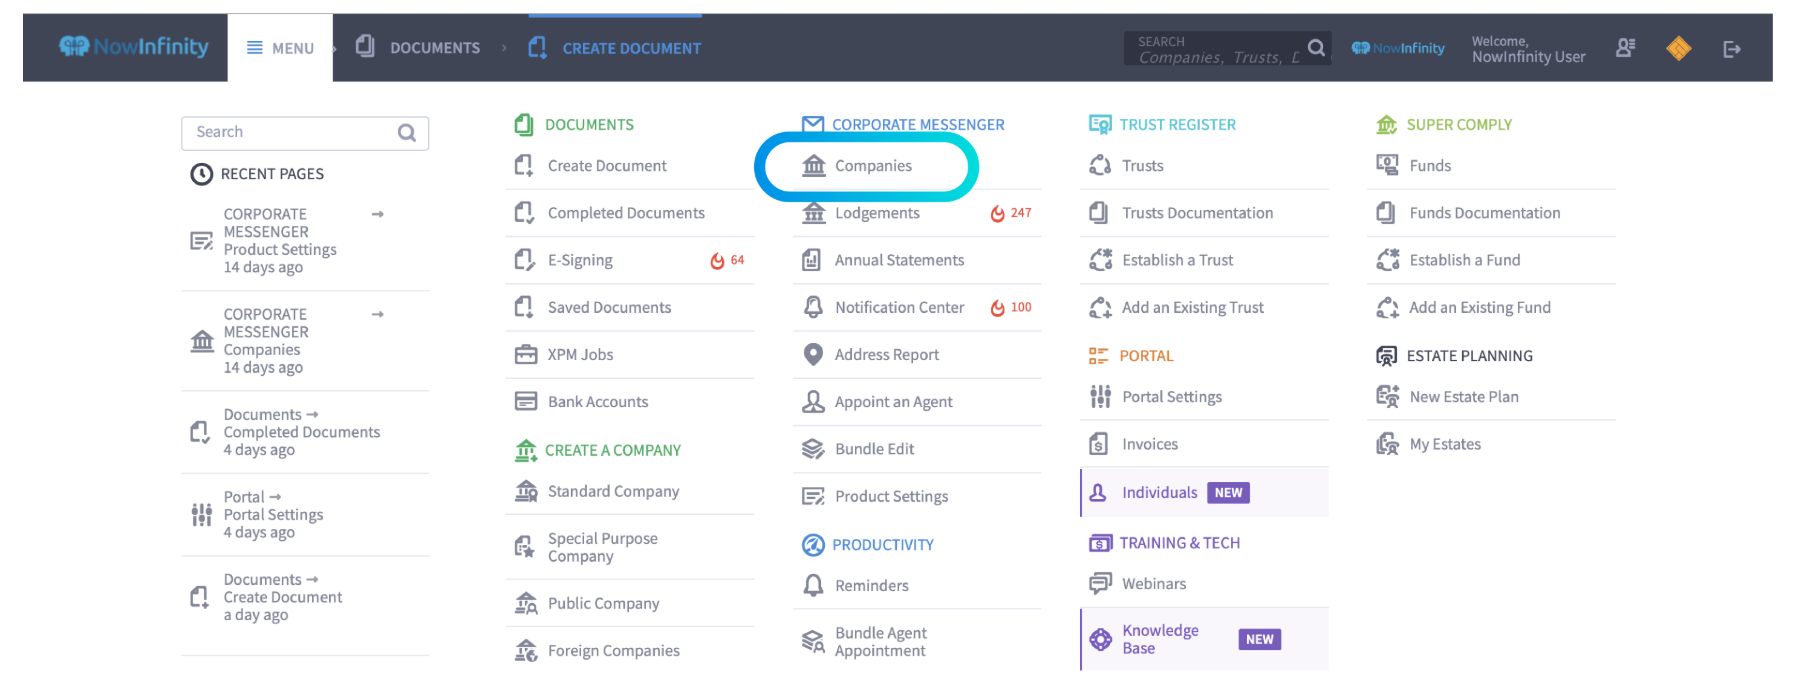Open recent Portal Settings page
1799x687 pixels.
tap(305, 515)
